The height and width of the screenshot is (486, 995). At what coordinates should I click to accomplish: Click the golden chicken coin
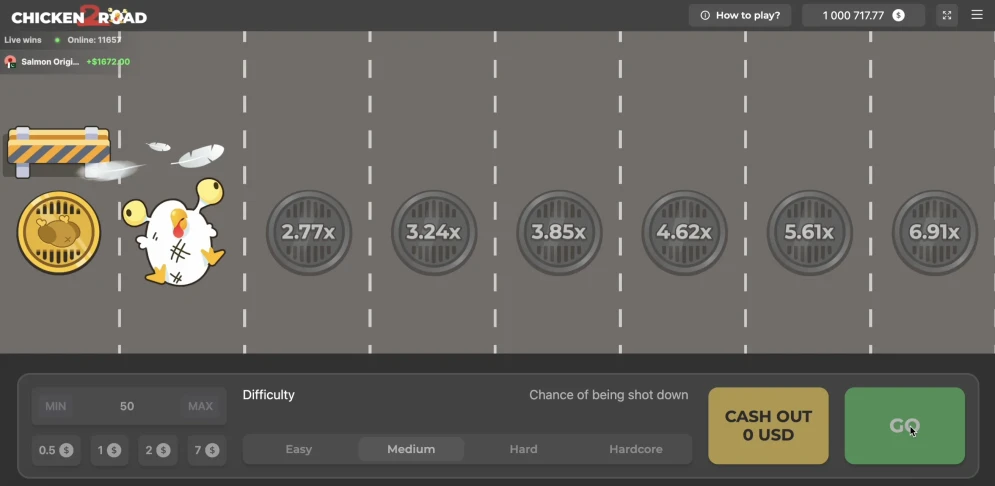[x=59, y=233]
